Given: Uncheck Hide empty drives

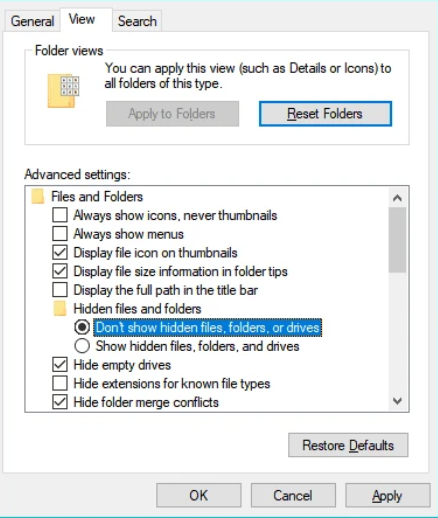Looking at the screenshot, I should (x=60, y=365).
